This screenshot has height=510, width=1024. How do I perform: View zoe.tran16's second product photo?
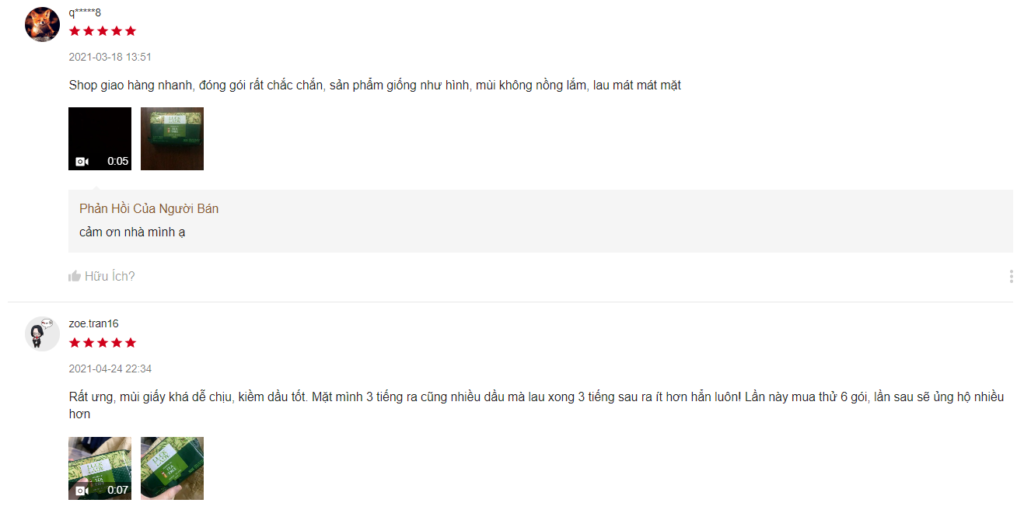point(172,468)
